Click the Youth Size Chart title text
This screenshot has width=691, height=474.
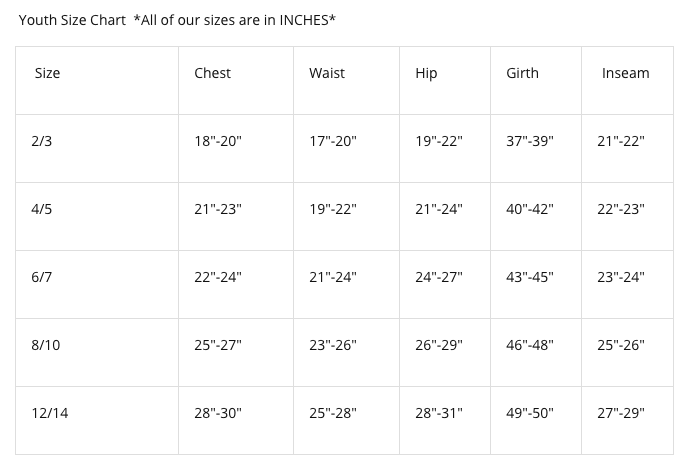(72, 20)
